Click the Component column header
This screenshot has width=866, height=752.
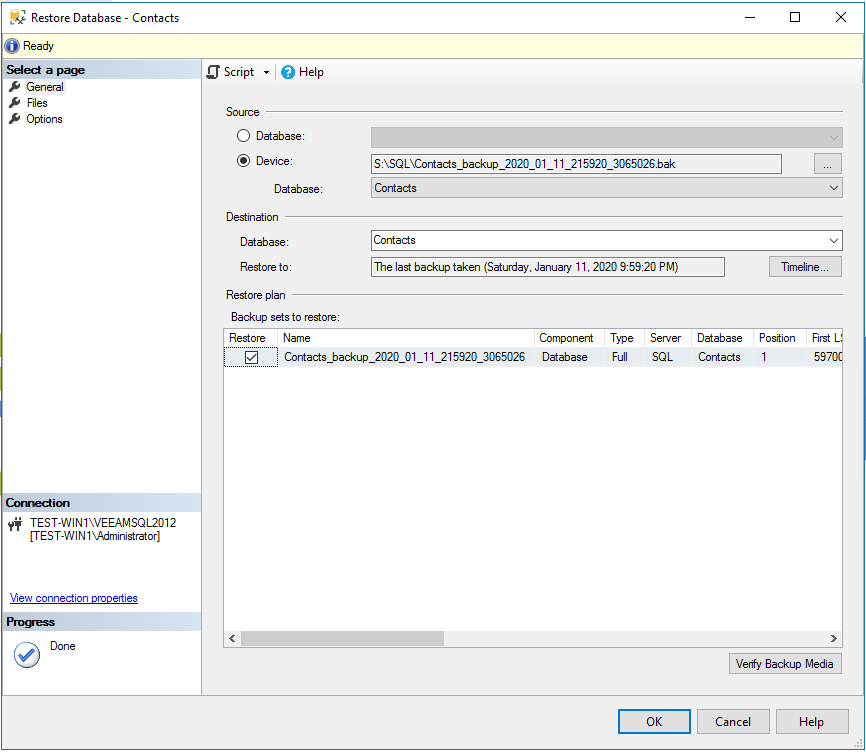coord(569,338)
